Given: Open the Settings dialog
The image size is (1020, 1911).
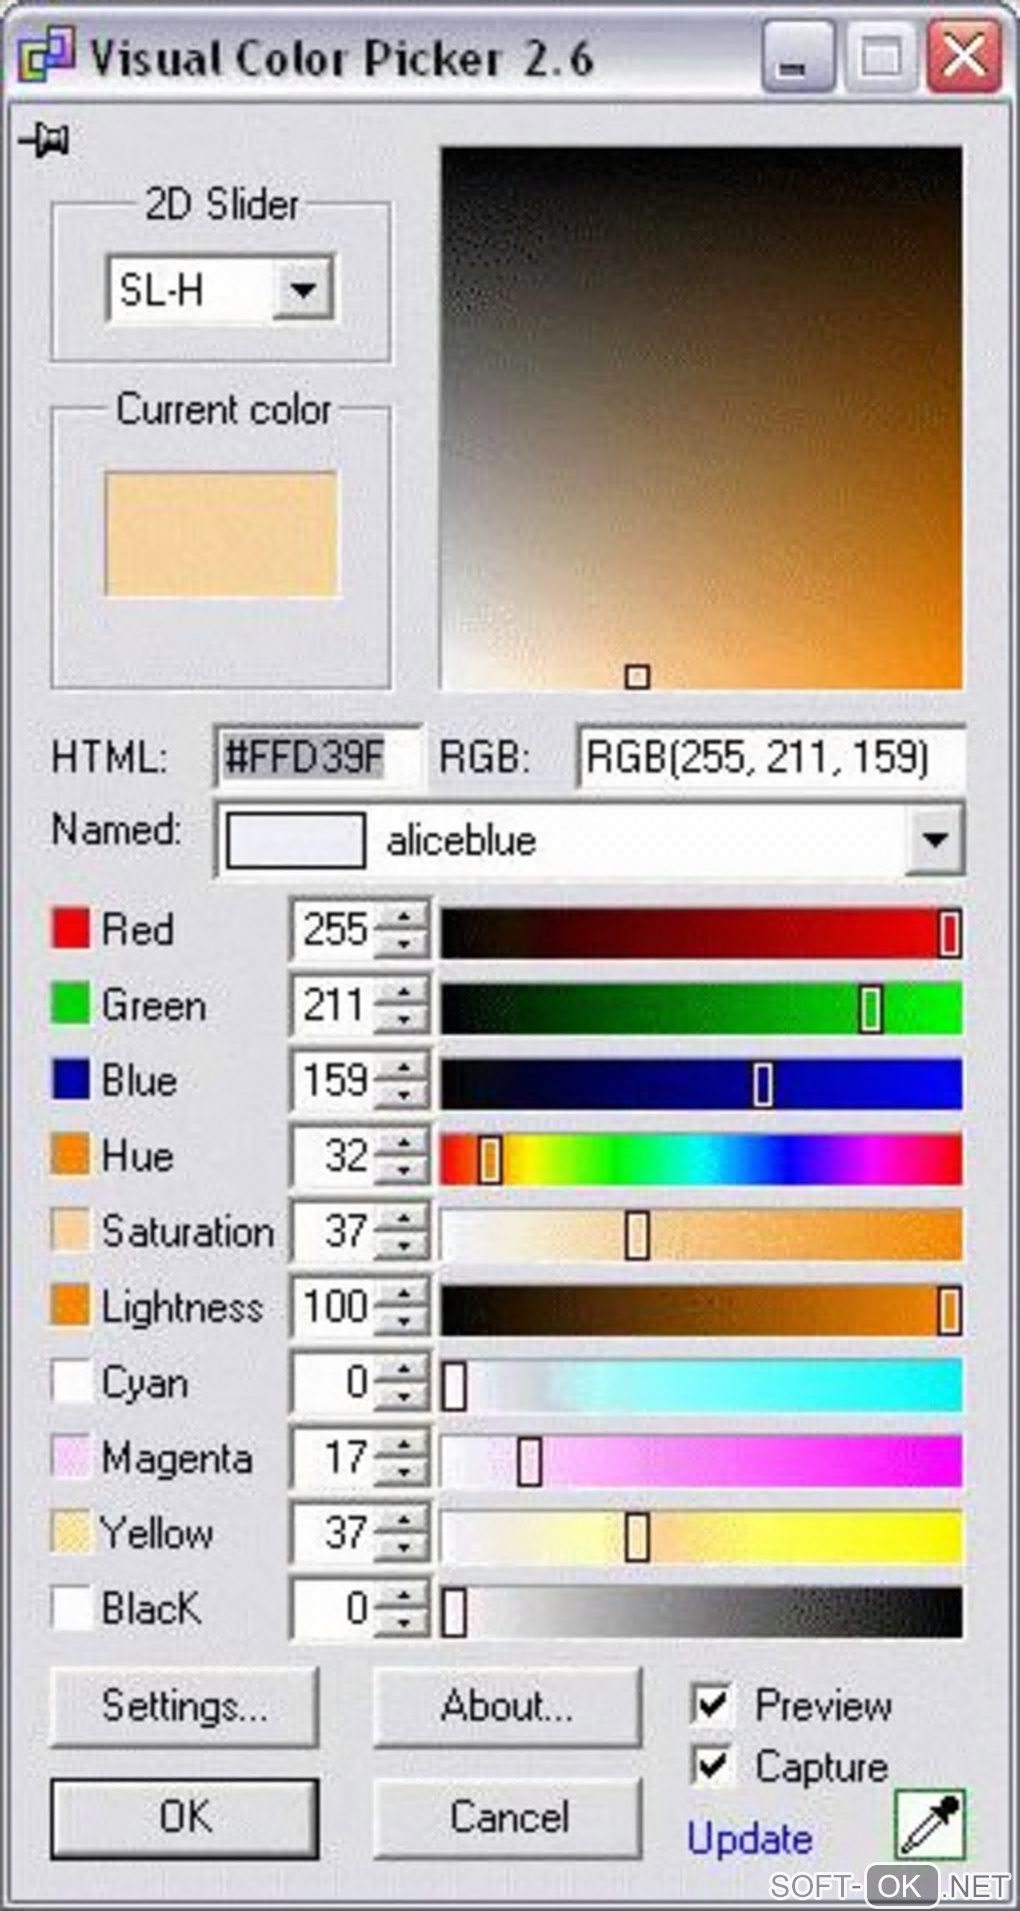Looking at the screenshot, I should [x=184, y=1706].
